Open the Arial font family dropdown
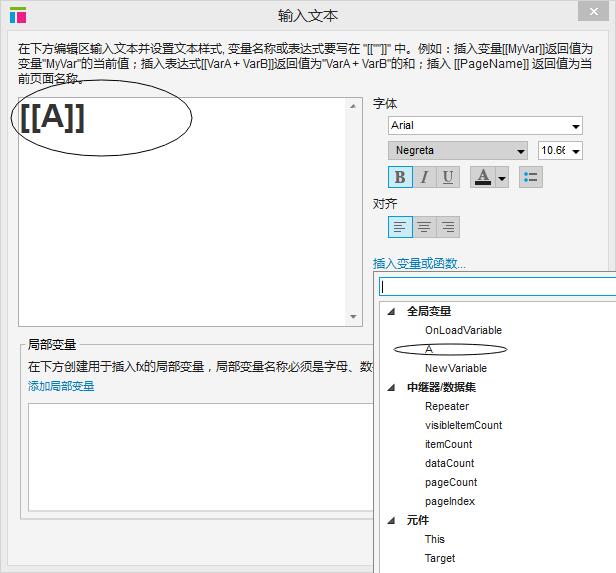This screenshot has height=573, width=616. click(x=485, y=126)
